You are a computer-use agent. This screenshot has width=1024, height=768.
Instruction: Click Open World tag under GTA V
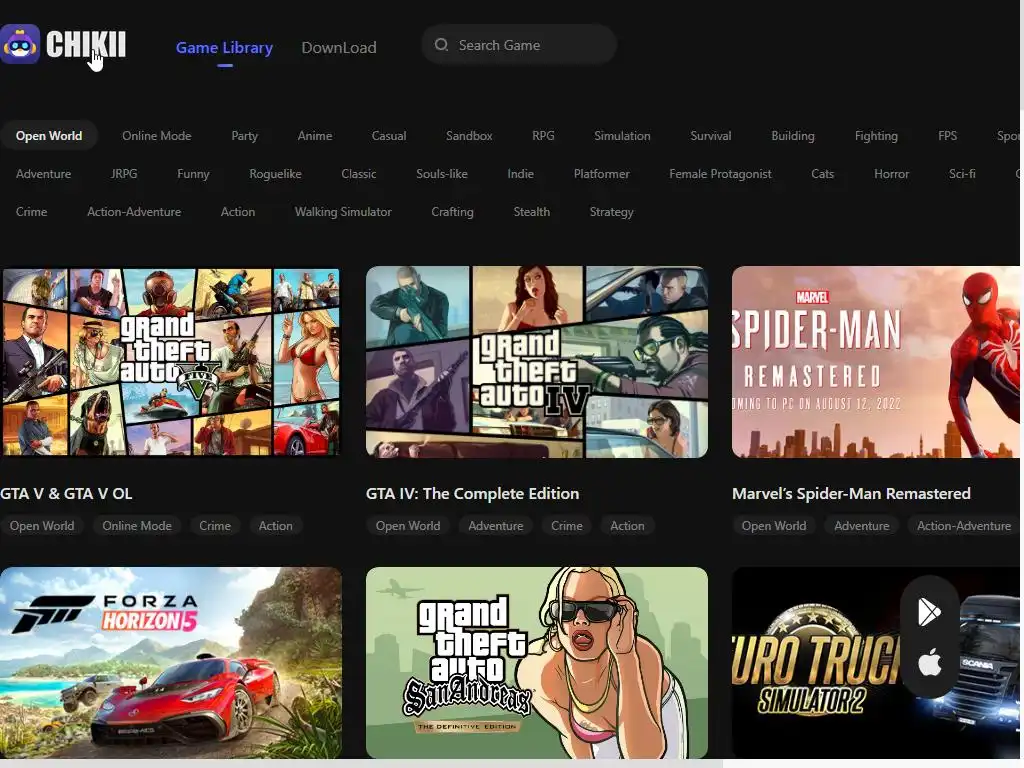42,526
